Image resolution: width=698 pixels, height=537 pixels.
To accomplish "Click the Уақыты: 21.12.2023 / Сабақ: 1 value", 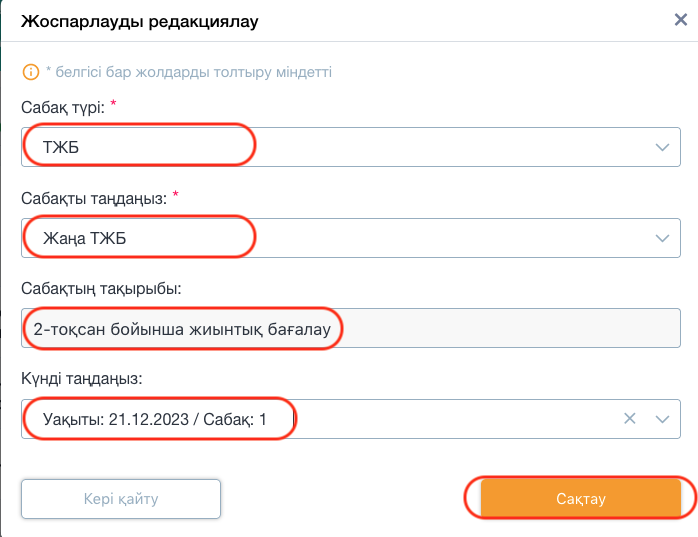I will (154, 419).
